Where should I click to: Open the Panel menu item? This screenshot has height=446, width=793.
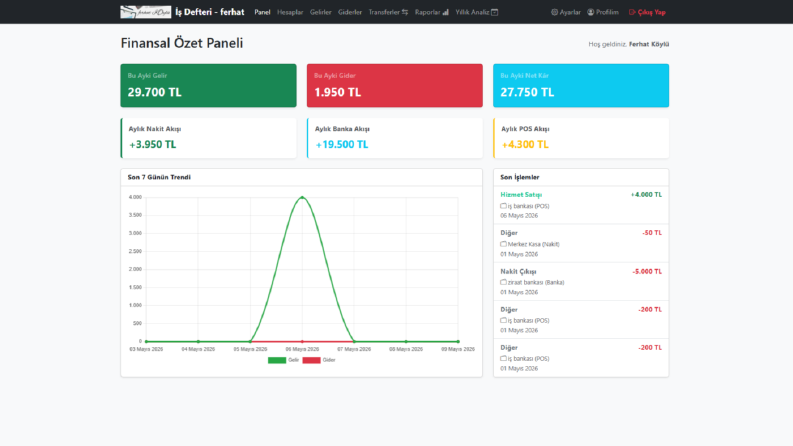click(x=262, y=12)
